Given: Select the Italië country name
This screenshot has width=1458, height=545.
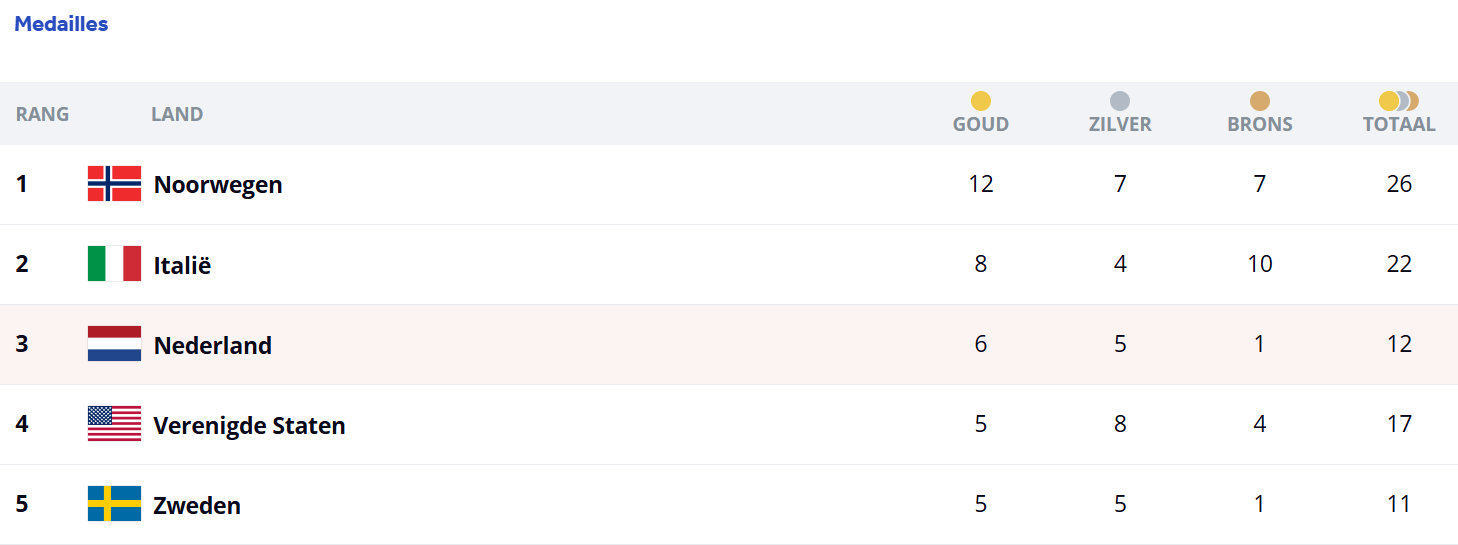Looking at the screenshot, I should (x=182, y=265).
